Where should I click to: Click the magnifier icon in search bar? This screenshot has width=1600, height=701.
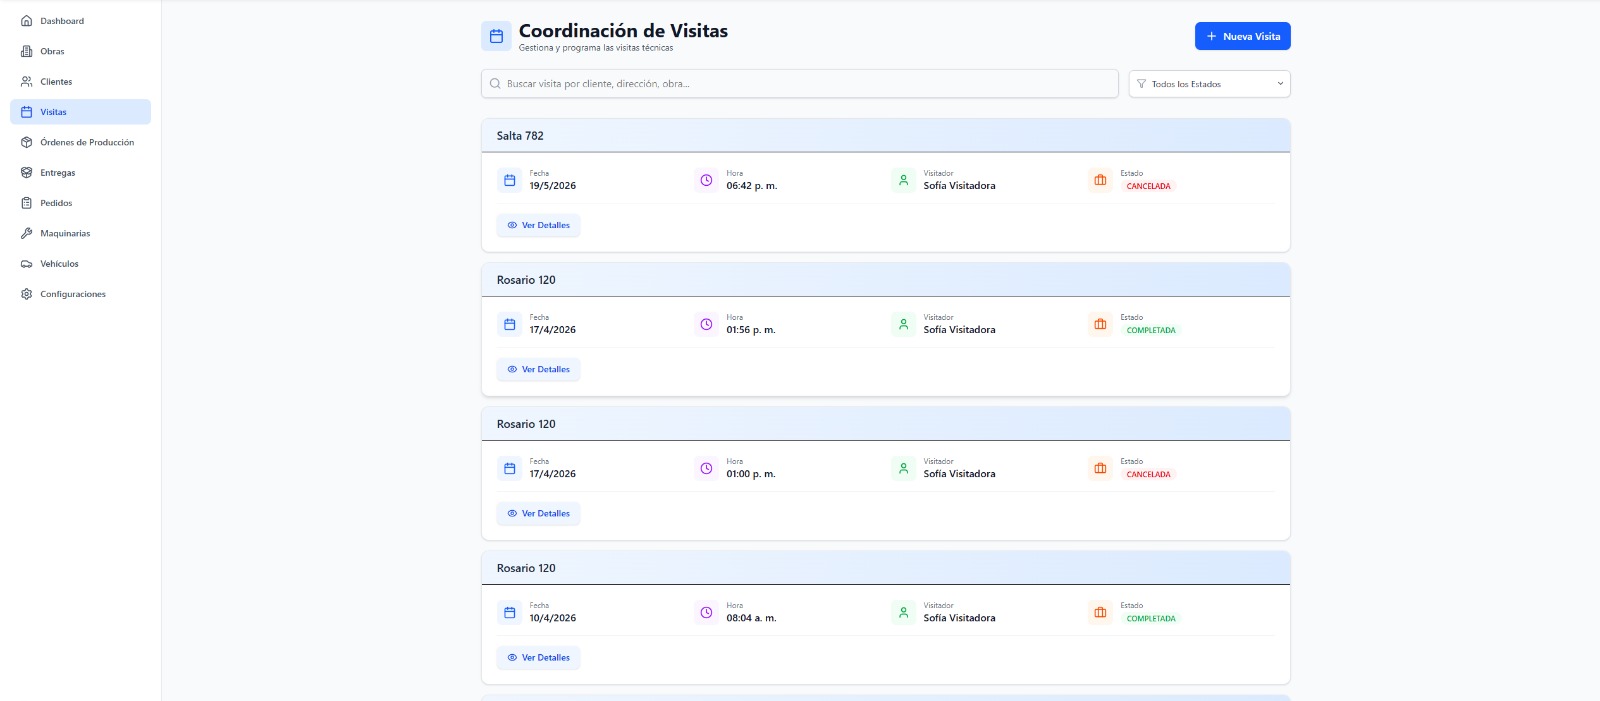pos(495,84)
